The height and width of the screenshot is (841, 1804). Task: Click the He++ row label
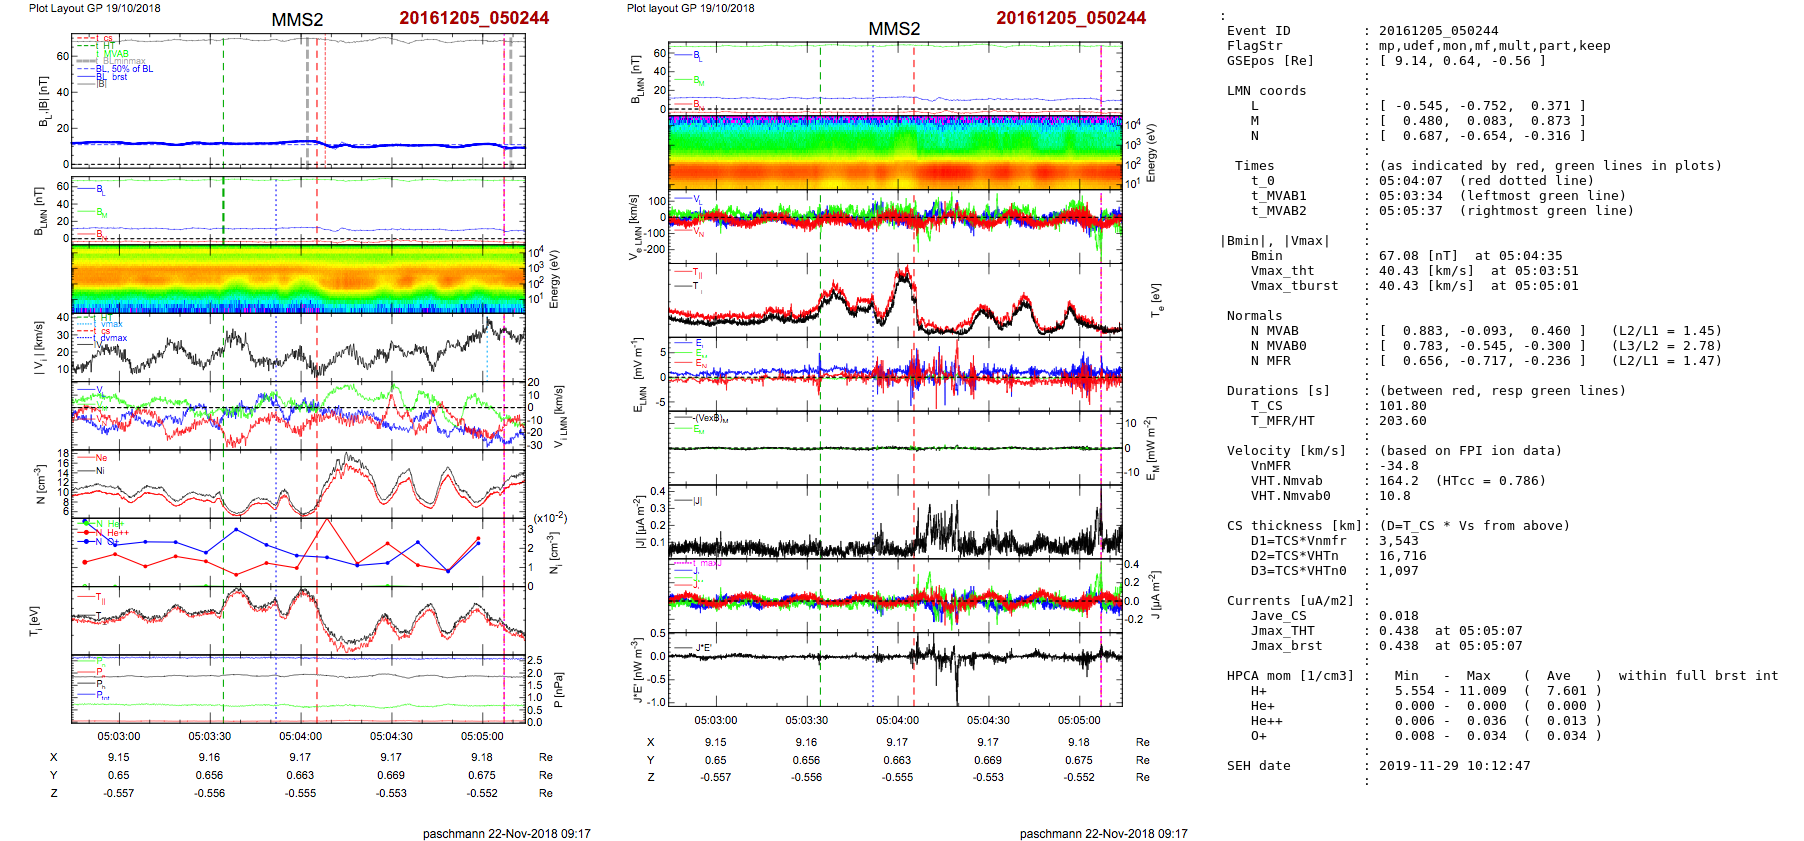(x=1266, y=721)
